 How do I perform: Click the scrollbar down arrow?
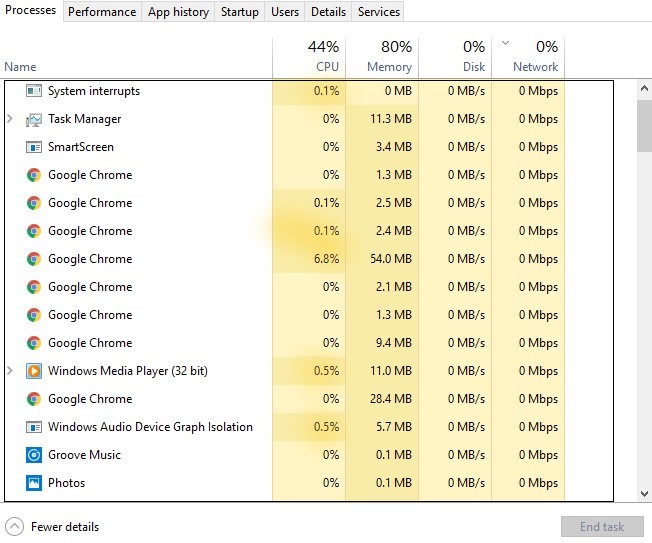644,494
